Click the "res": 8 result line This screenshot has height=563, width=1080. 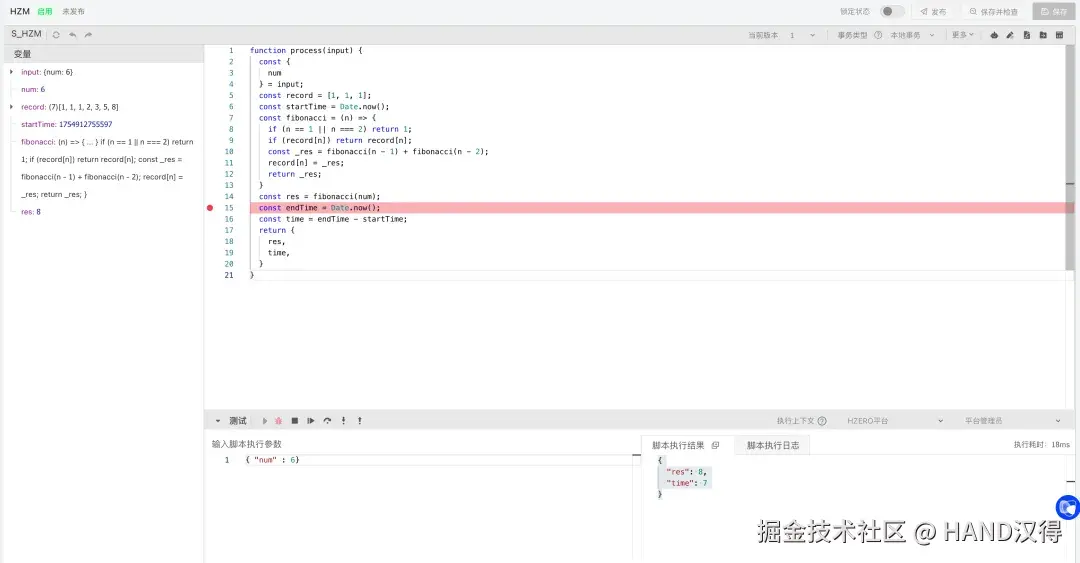[687, 472]
